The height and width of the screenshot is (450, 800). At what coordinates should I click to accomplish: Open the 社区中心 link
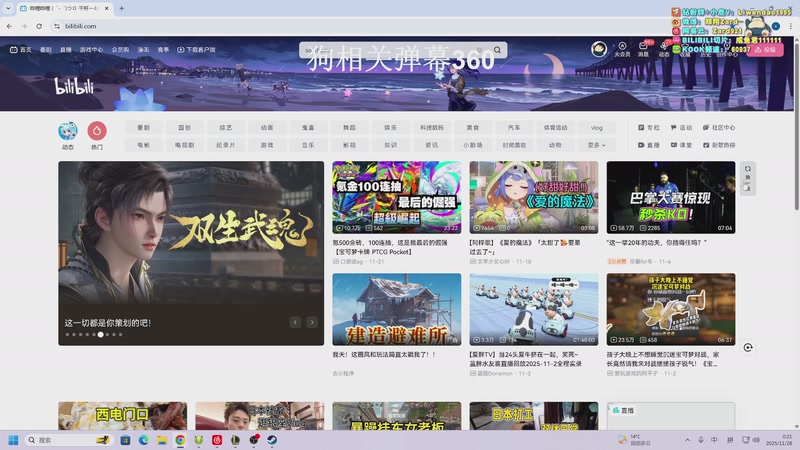719,128
